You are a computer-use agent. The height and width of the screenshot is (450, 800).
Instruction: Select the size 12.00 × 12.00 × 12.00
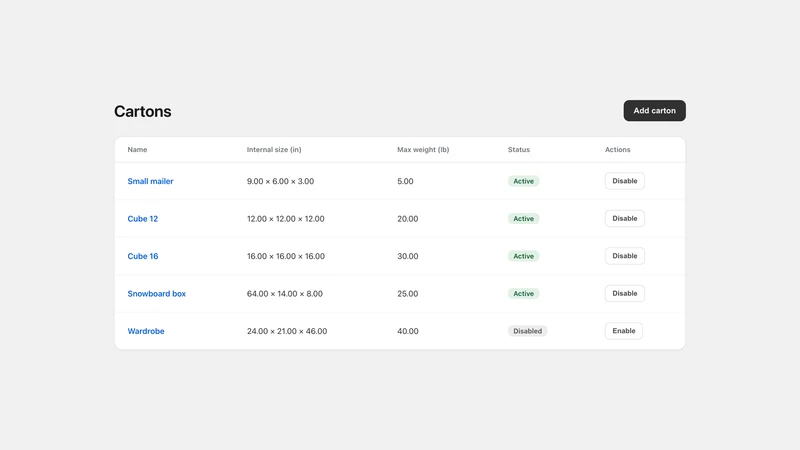(x=286, y=218)
